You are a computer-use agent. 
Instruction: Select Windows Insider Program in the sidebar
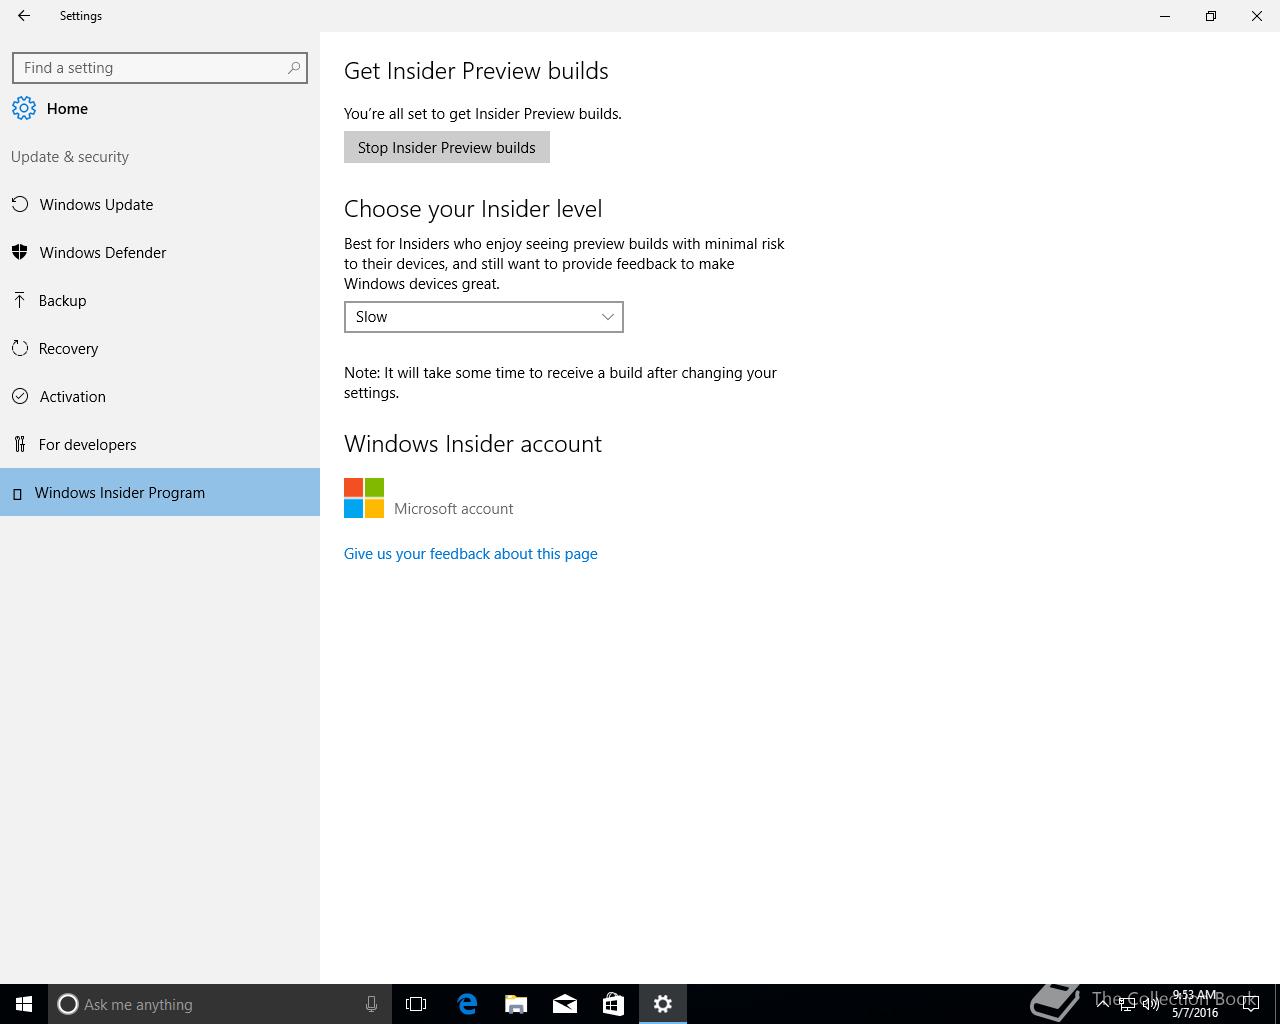[x=160, y=493]
